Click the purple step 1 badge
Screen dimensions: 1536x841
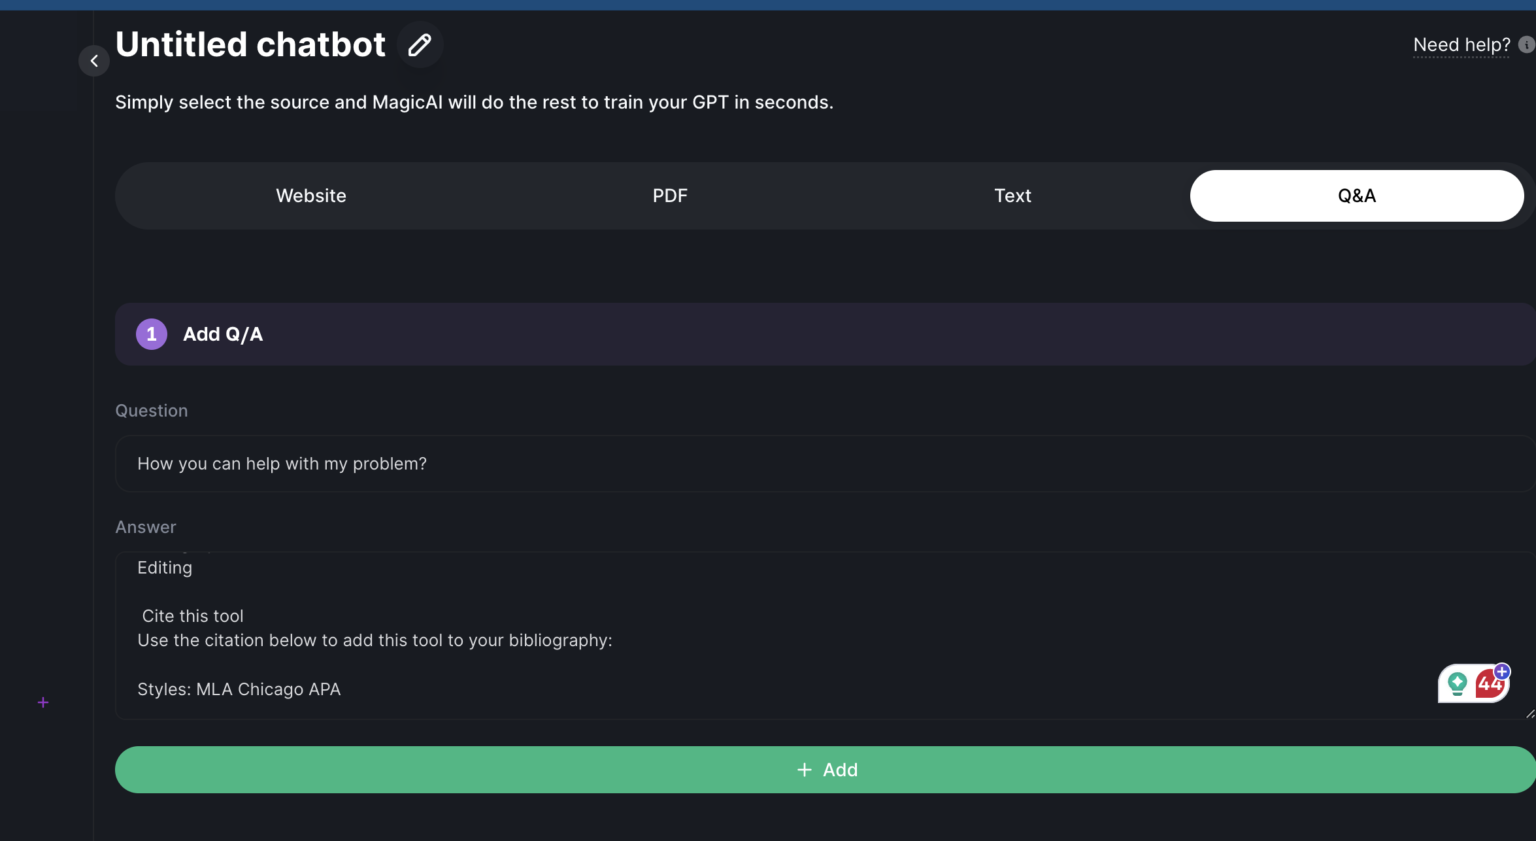(x=151, y=334)
